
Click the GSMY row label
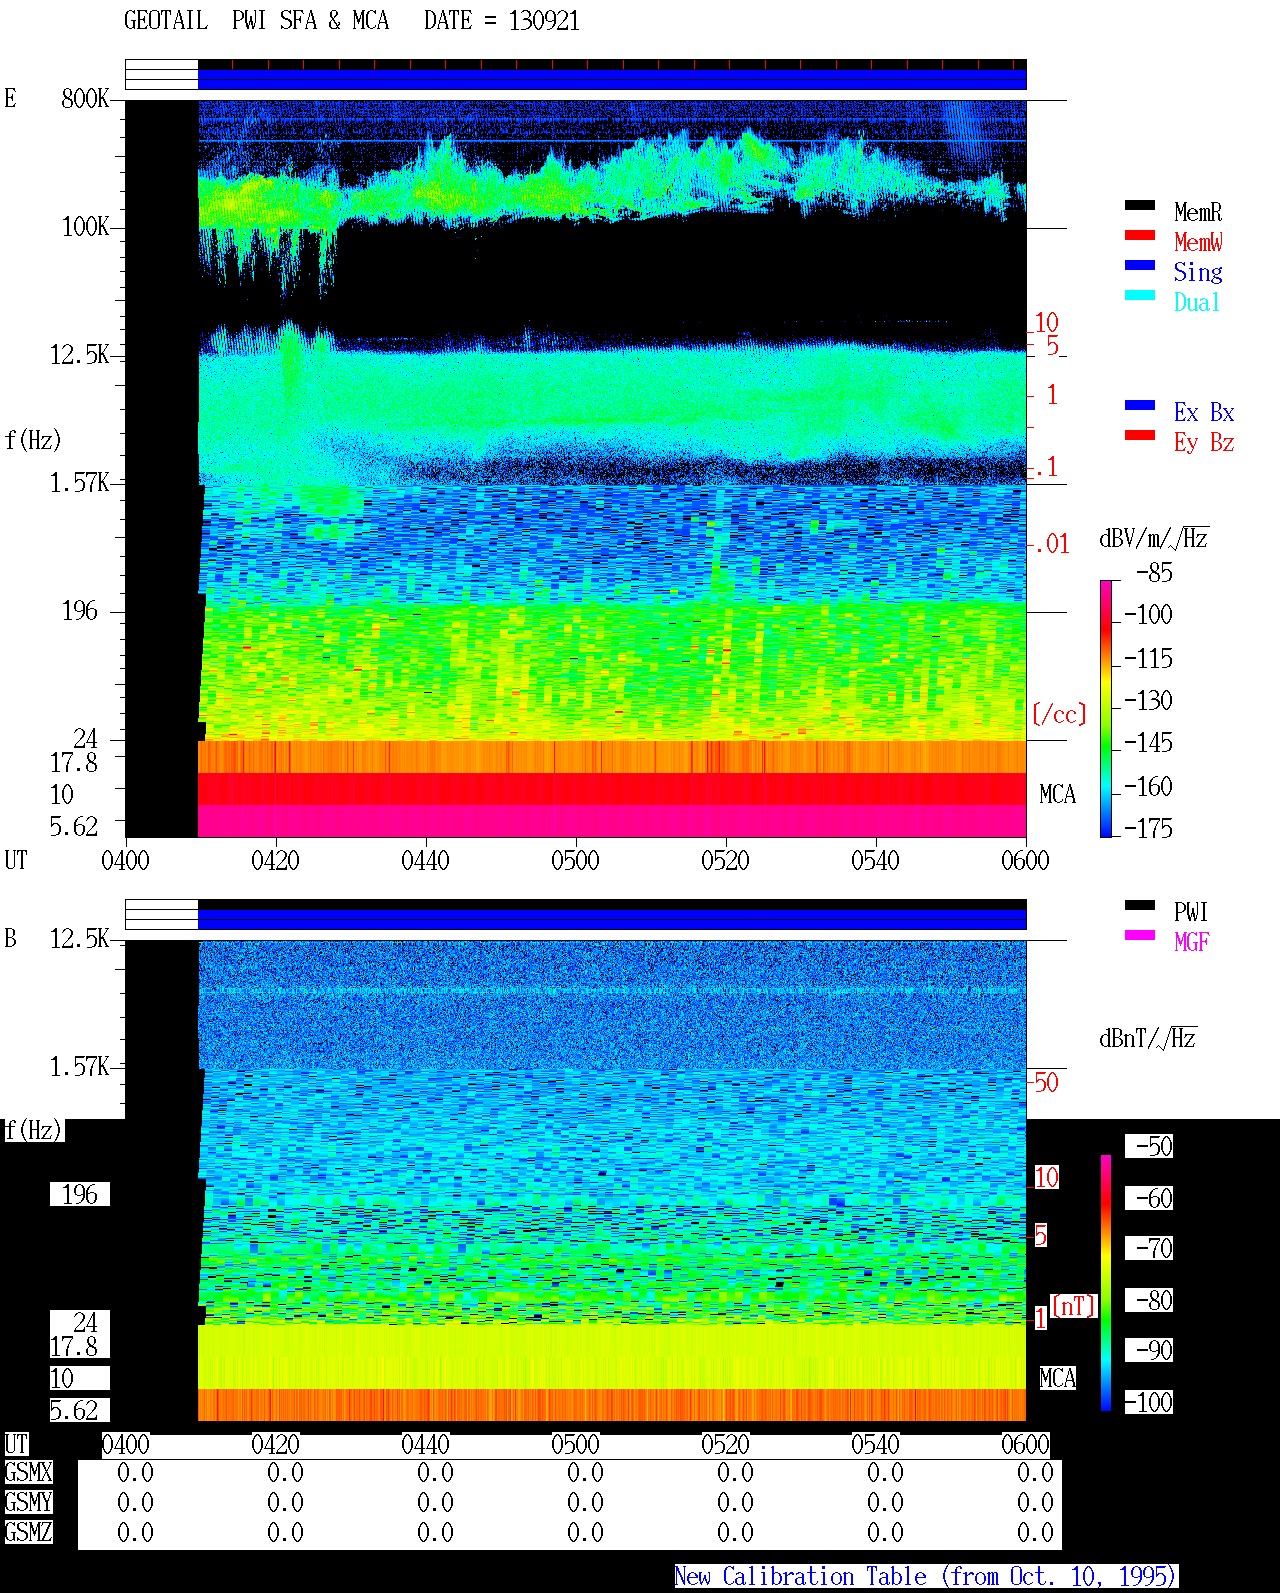point(28,1503)
